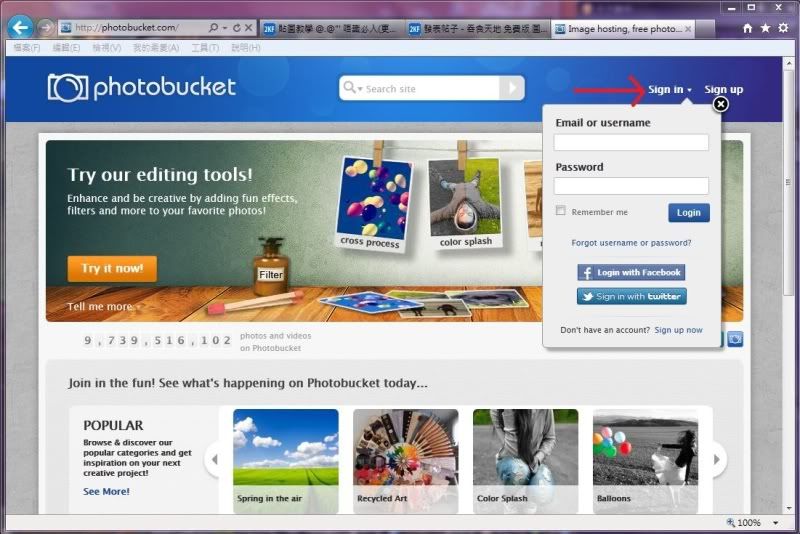The width and height of the screenshot is (800, 534).
Task: Click the Login button
Action: coord(689,213)
